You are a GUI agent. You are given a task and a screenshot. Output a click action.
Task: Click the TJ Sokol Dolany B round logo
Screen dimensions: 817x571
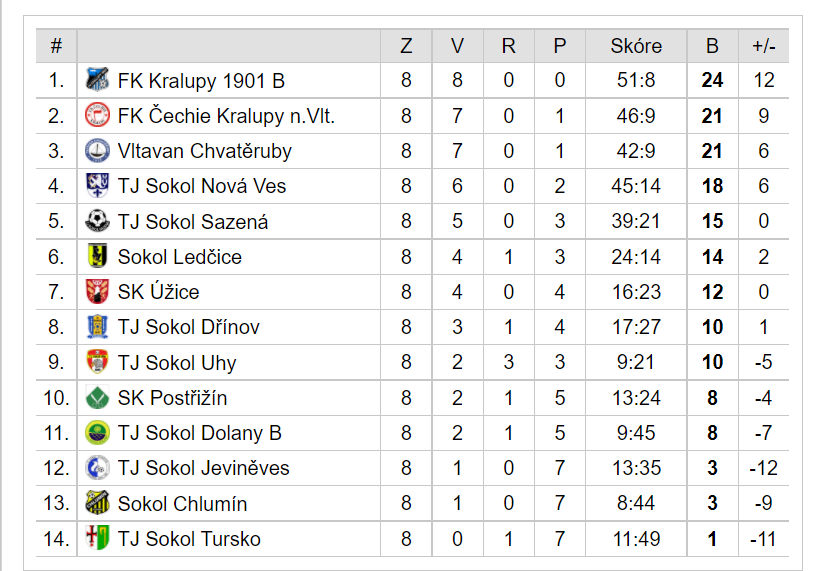(97, 433)
